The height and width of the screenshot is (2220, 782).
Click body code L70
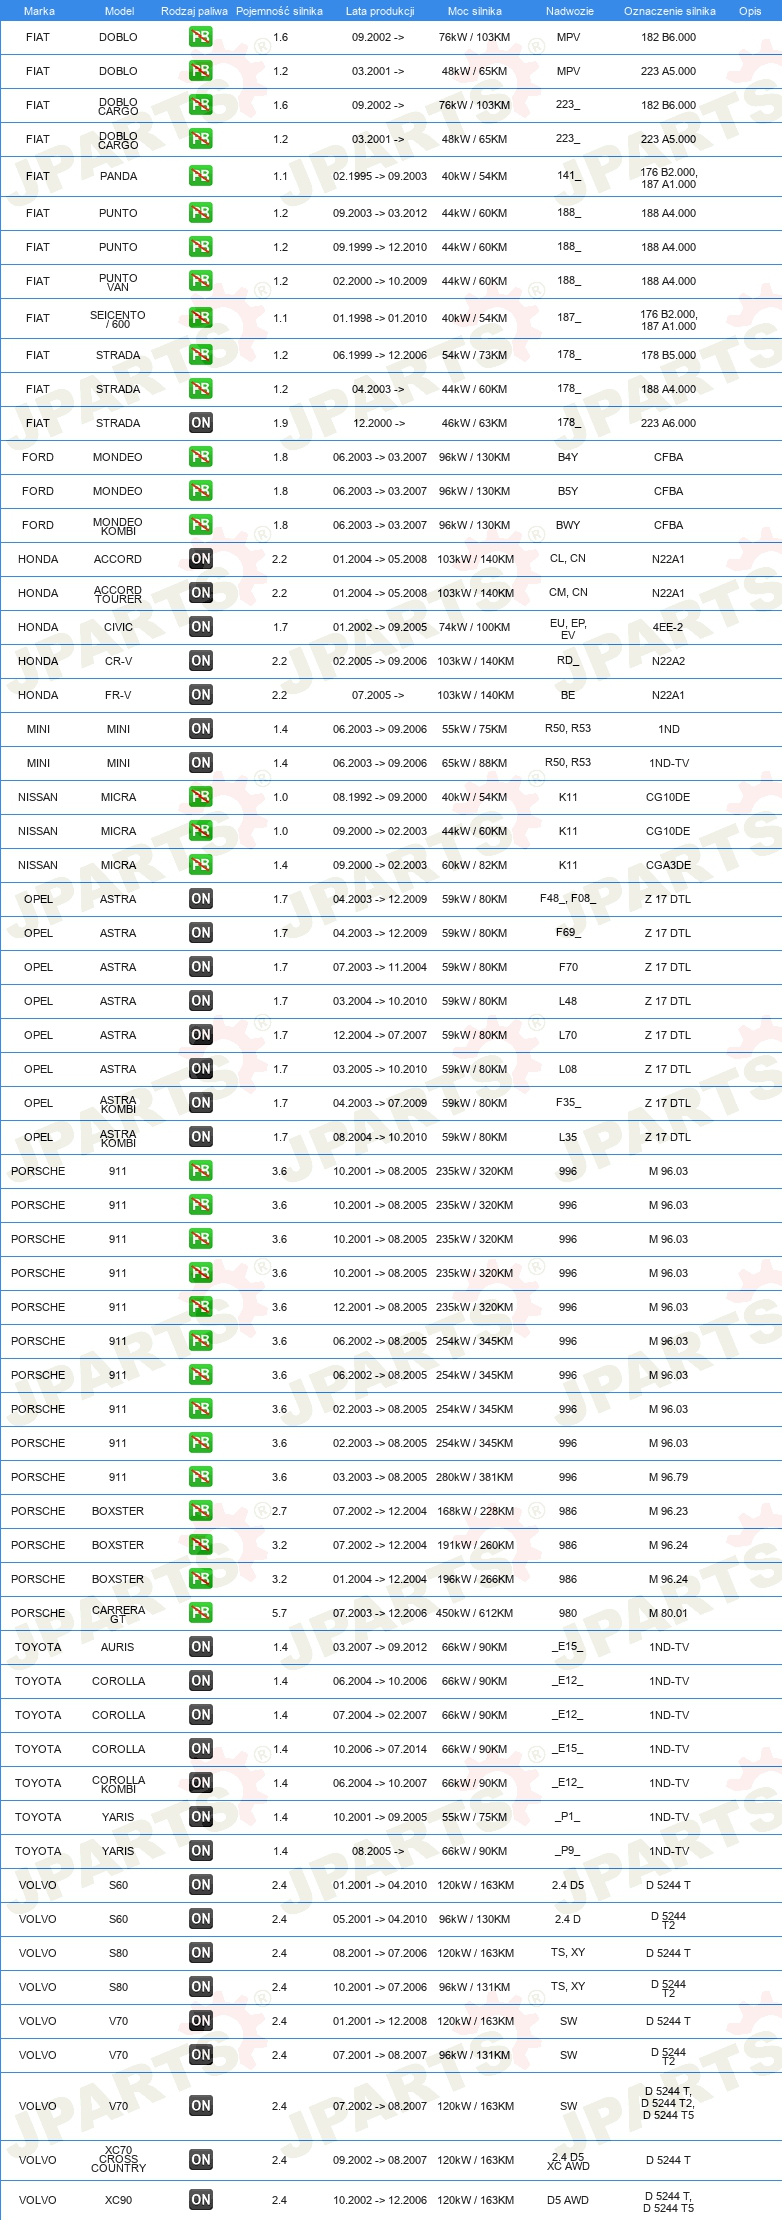(x=568, y=1035)
